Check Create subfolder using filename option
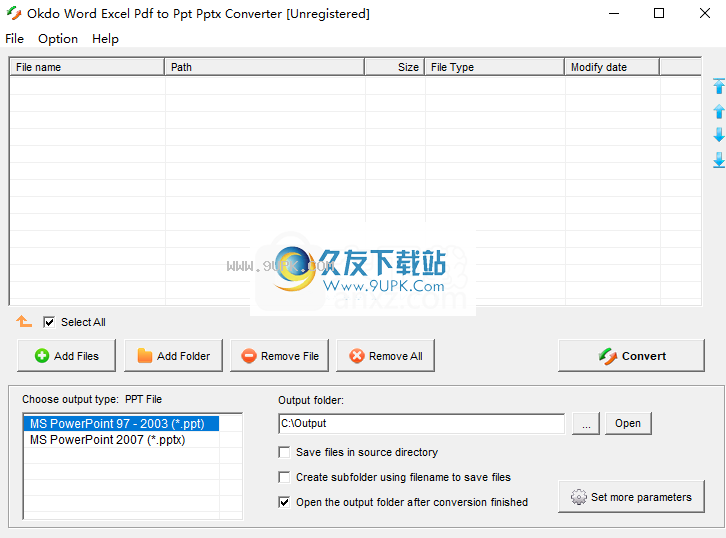The height and width of the screenshot is (538, 726). (284, 477)
